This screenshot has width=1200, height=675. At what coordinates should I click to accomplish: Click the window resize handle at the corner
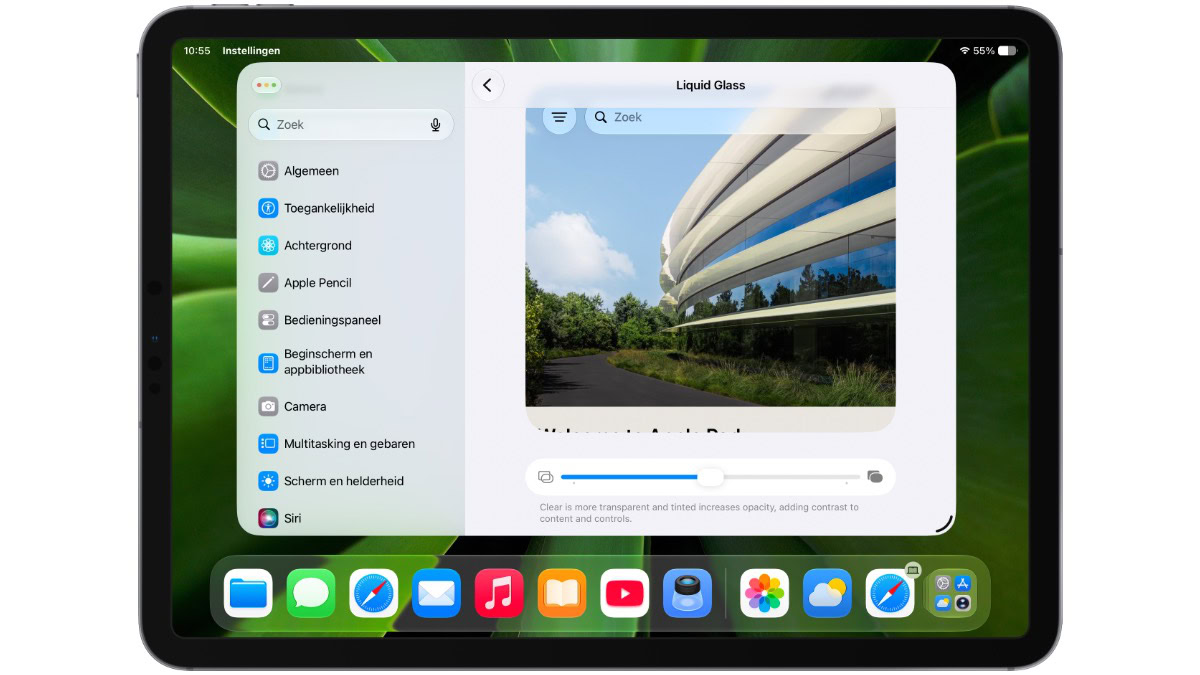[944, 523]
